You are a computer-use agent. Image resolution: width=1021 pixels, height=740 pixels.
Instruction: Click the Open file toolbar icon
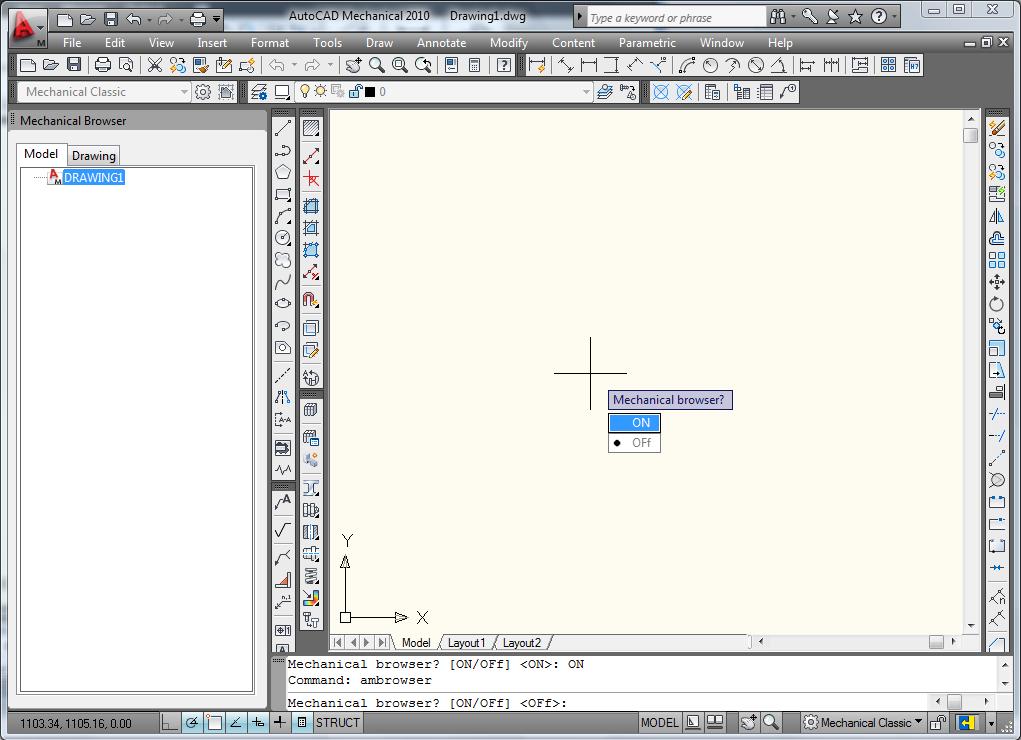51,65
